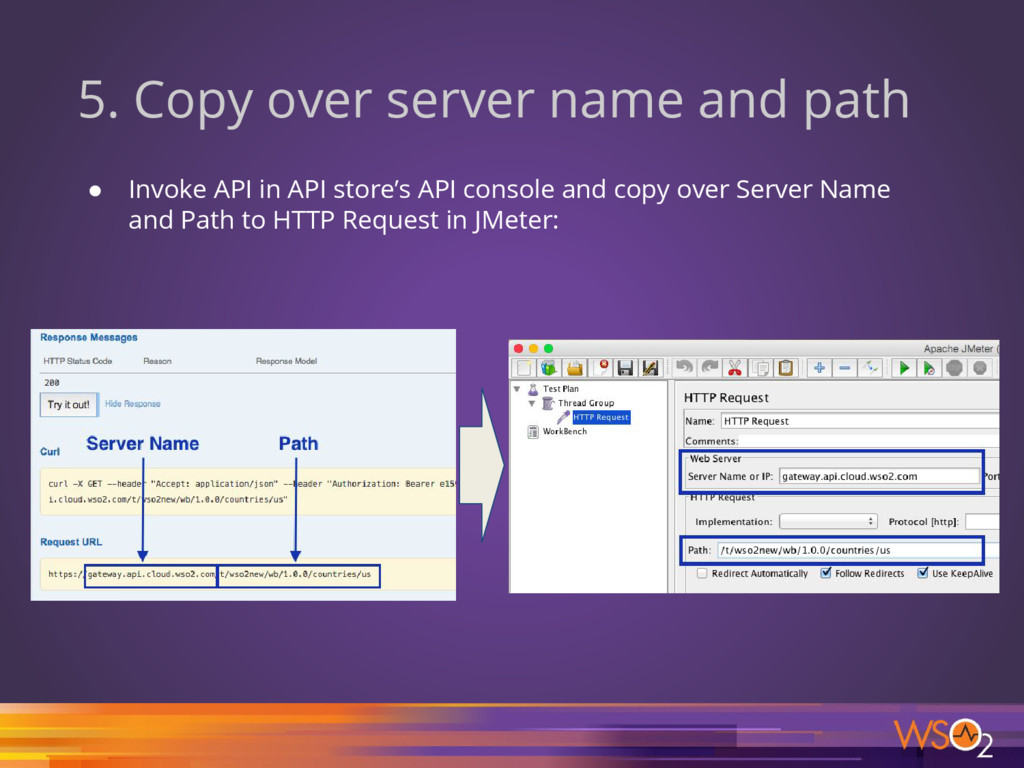This screenshot has width=1024, height=768.
Task: Click the Name field containing HTTP Request
Action: 859,421
